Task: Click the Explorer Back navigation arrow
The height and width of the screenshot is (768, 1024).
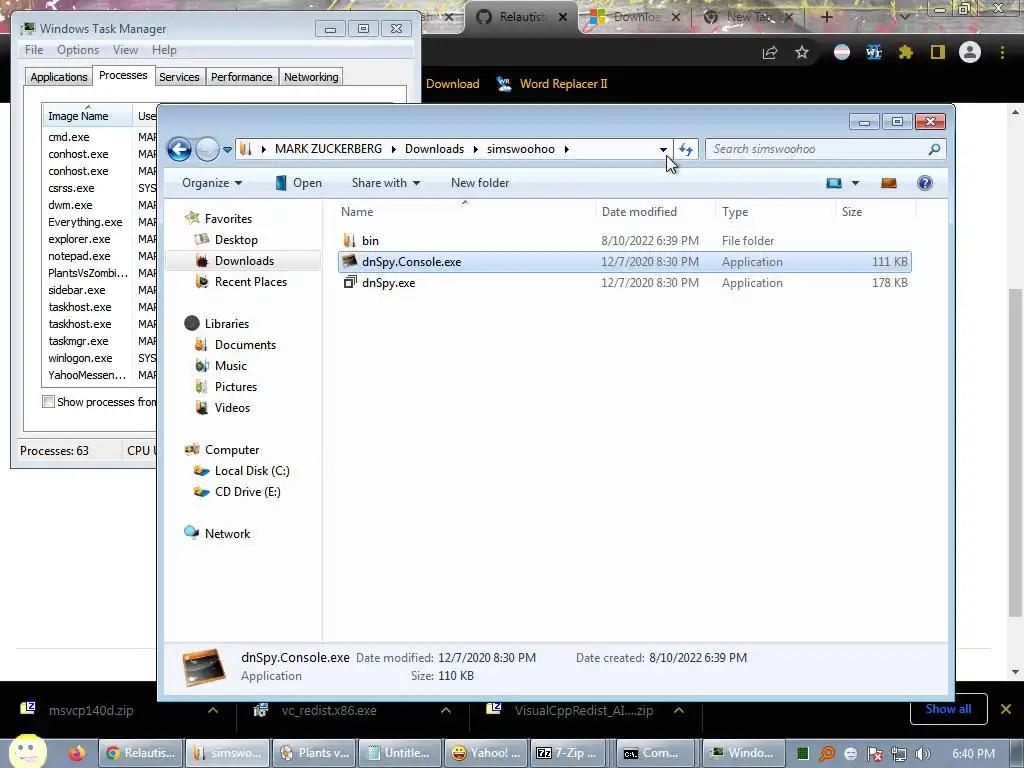Action: tap(179, 150)
